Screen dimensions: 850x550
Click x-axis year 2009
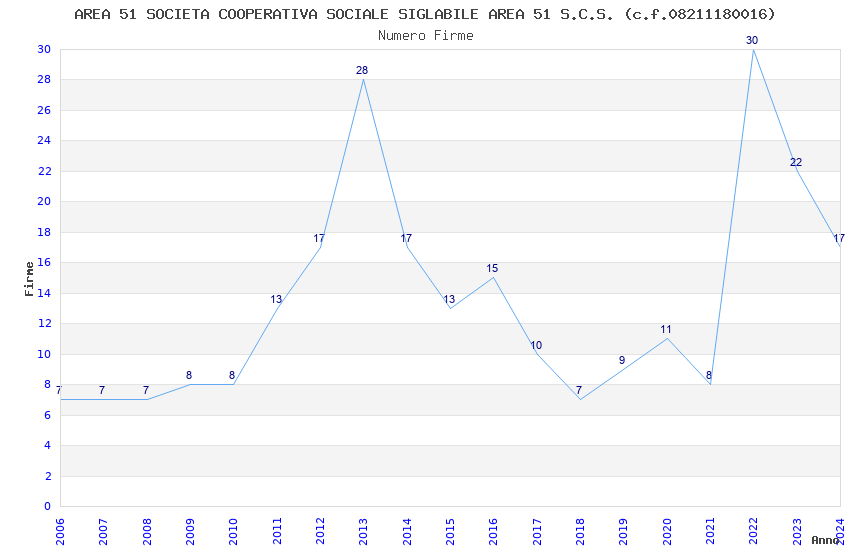coord(190,531)
